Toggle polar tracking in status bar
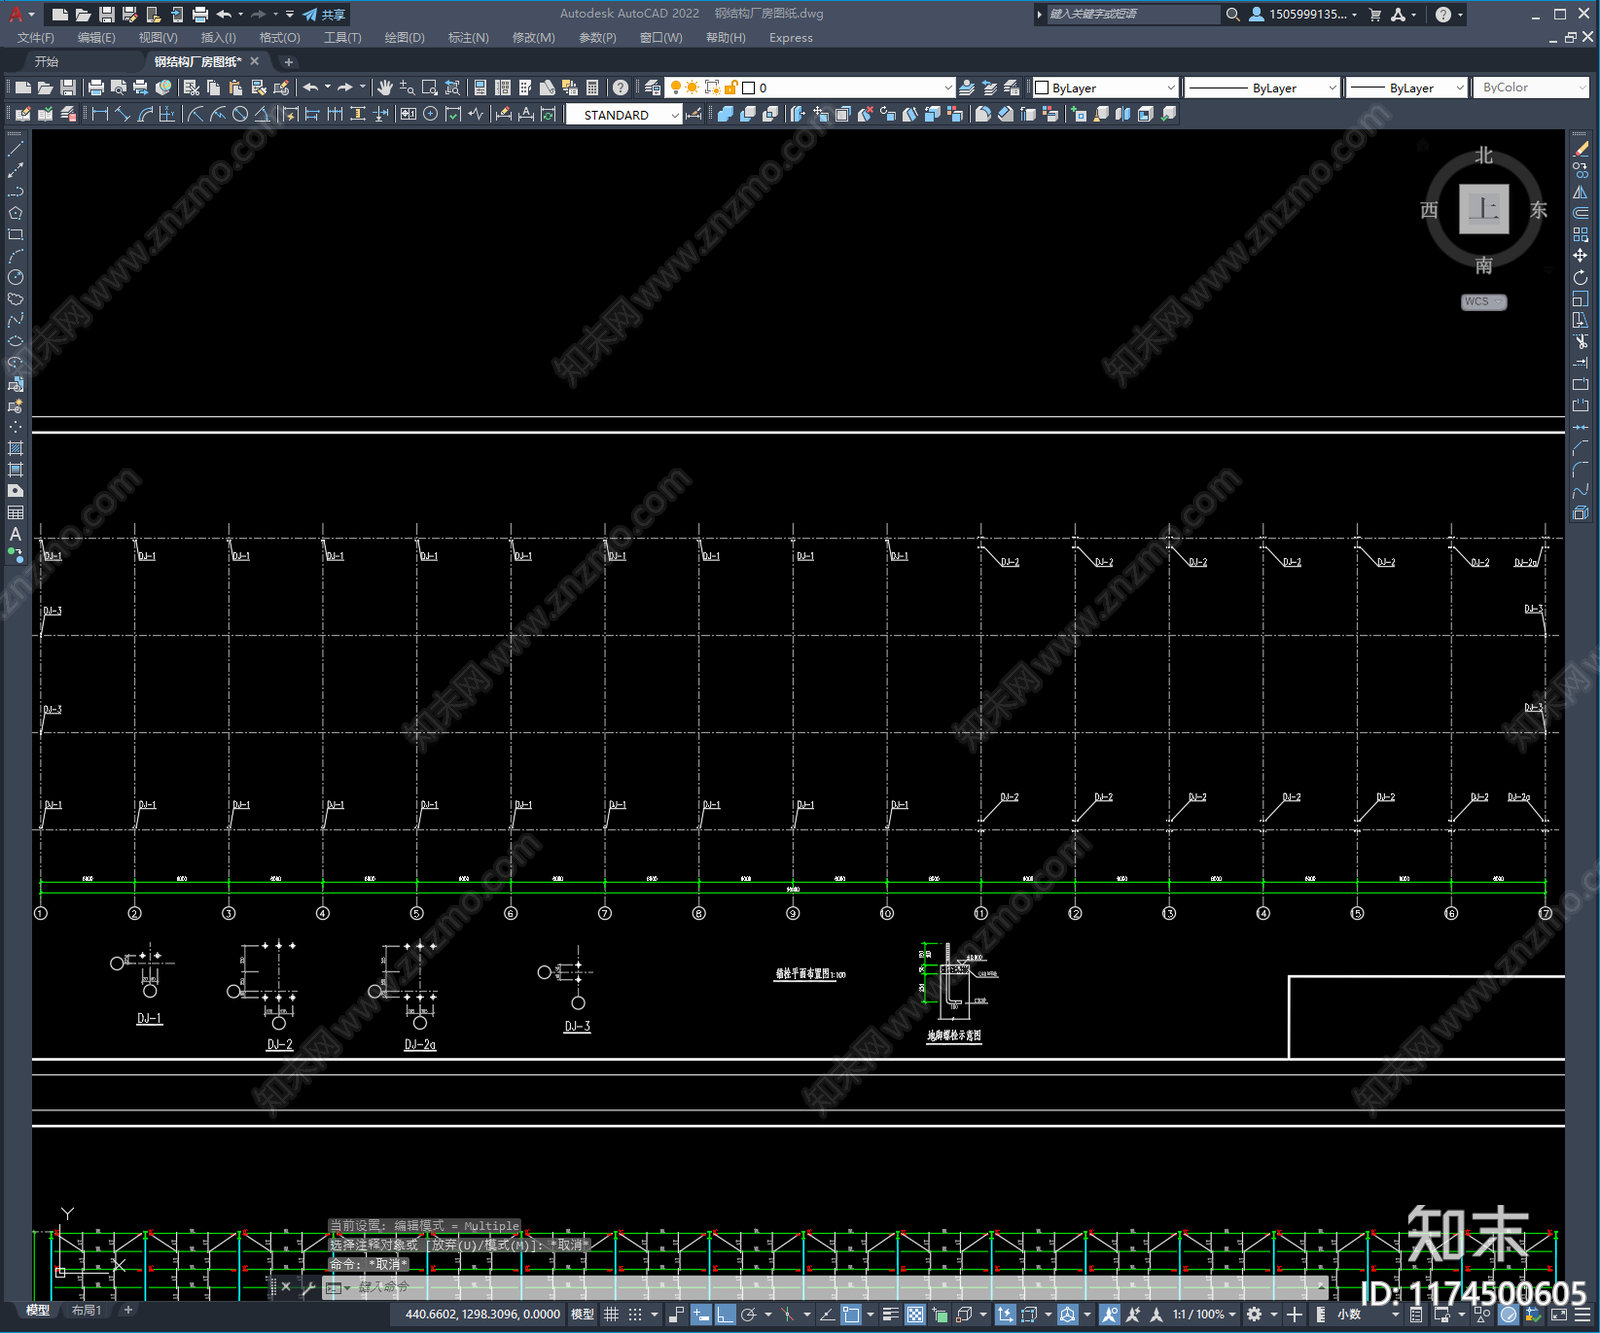 pos(748,1314)
